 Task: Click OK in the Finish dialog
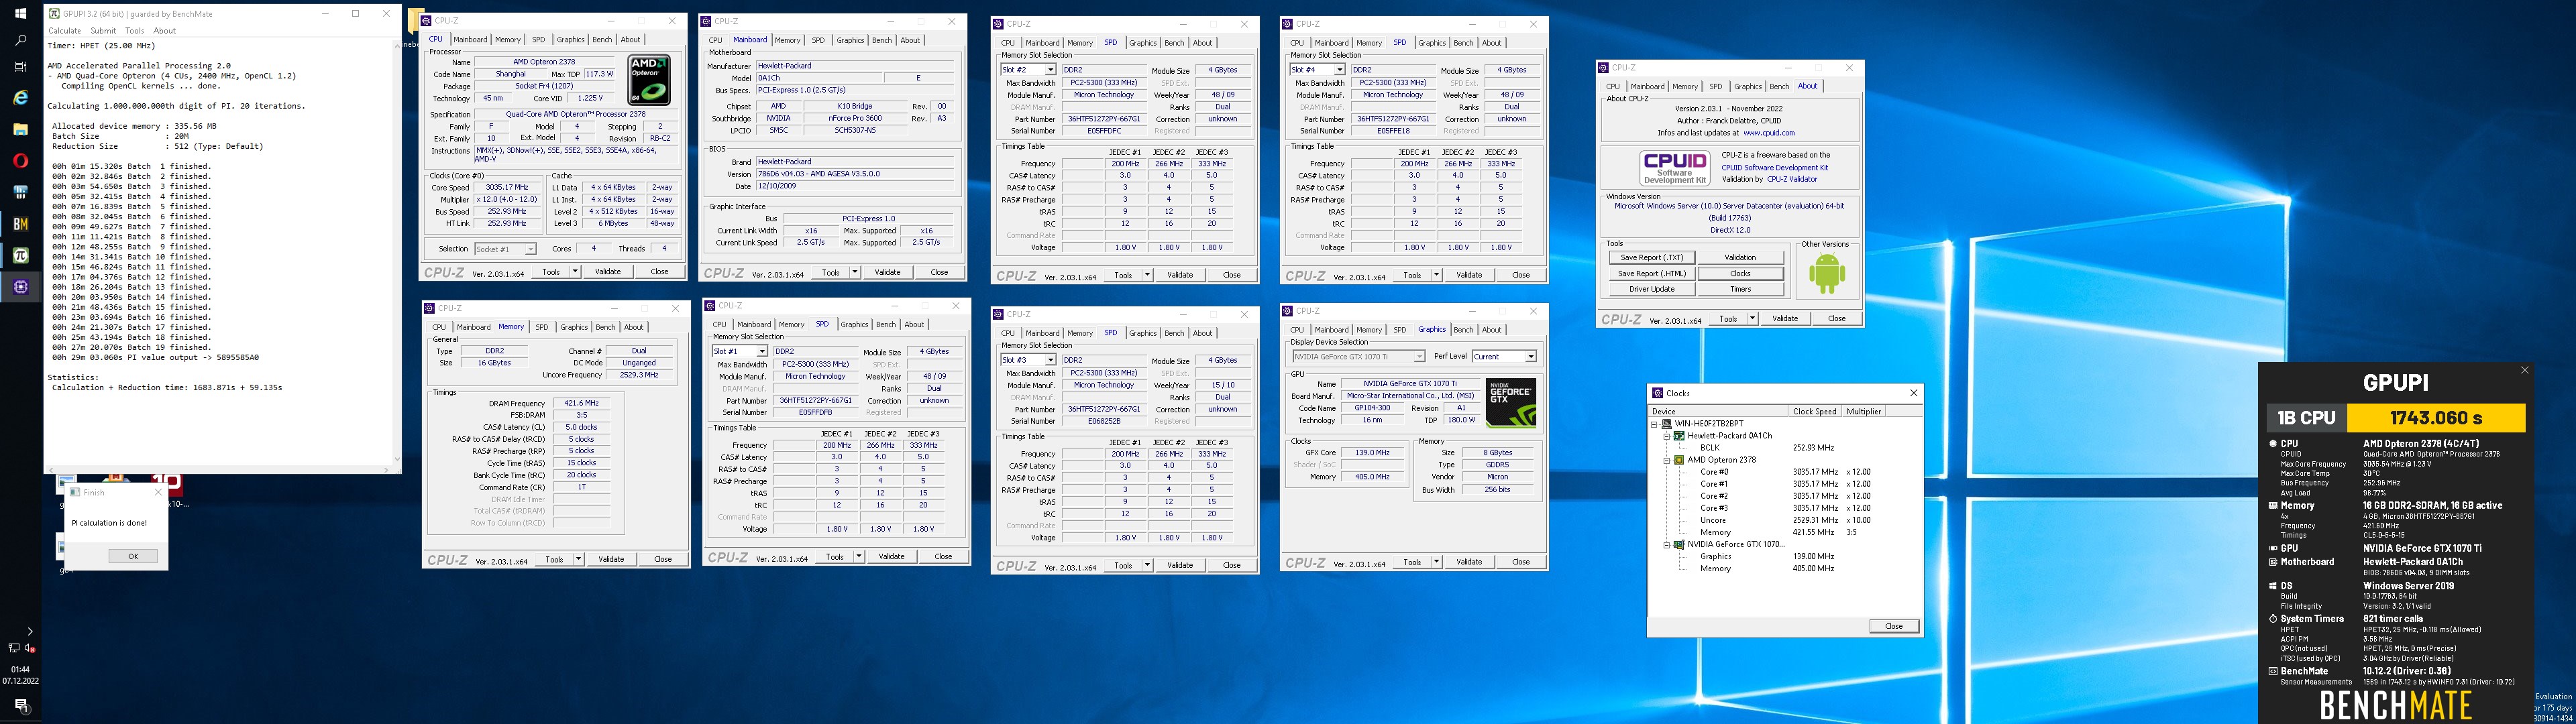point(133,557)
